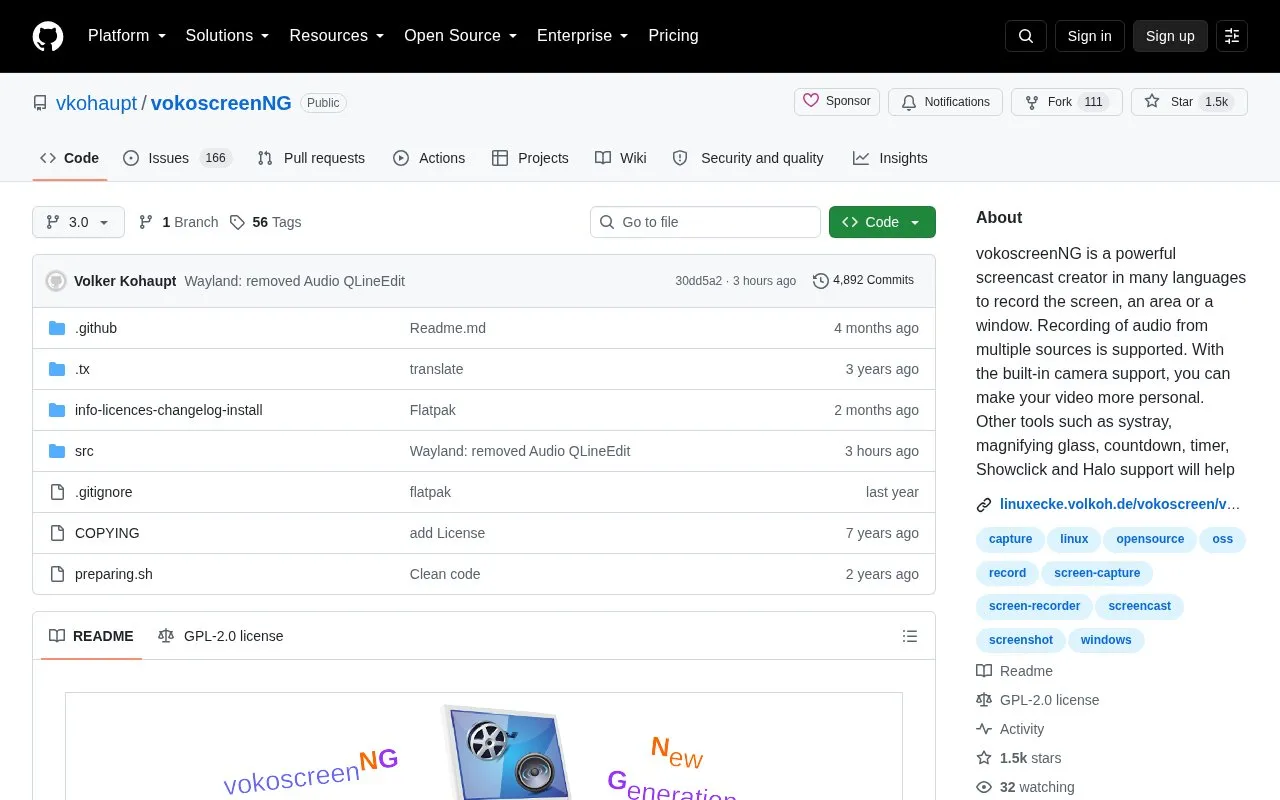Open the COPYING file
This screenshot has width=1280, height=800.
click(x=107, y=533)
